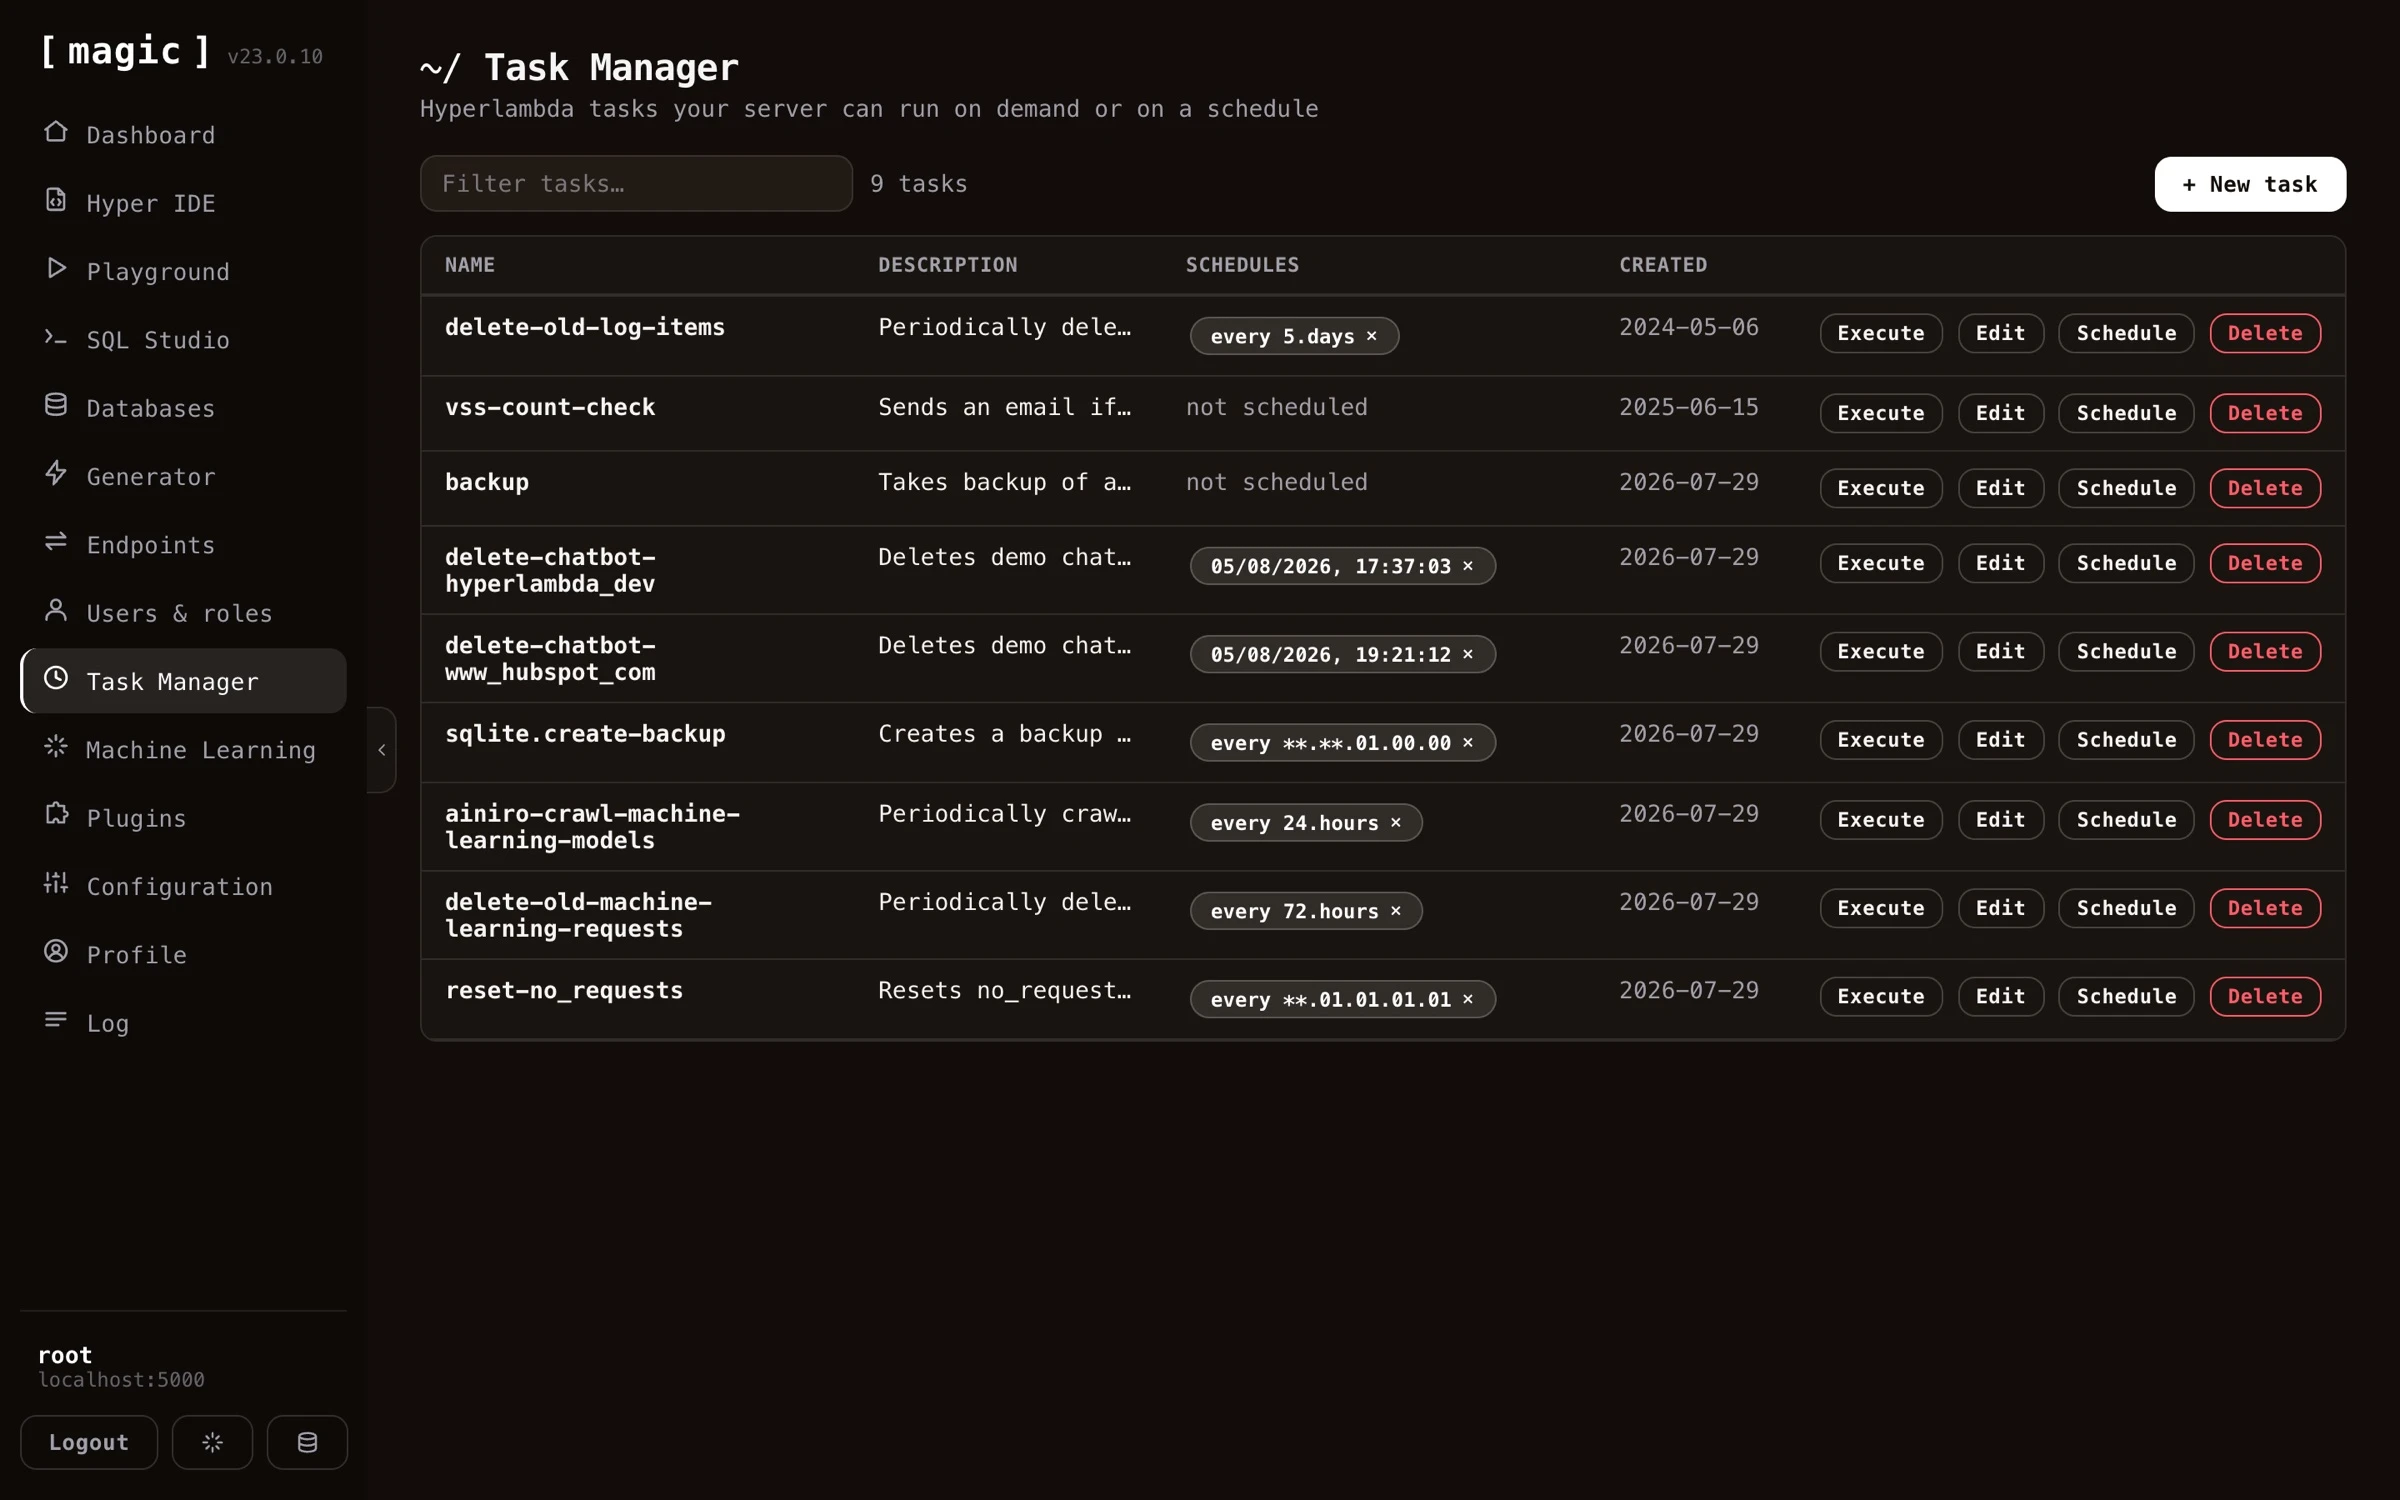
Task: Open the Dashboard menu item
Action: point(183,135)
